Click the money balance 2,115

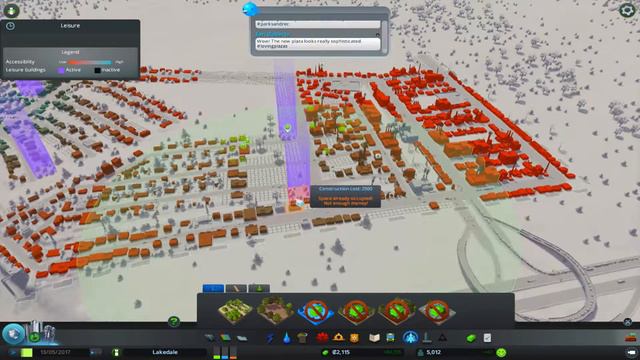pos(340,352)
